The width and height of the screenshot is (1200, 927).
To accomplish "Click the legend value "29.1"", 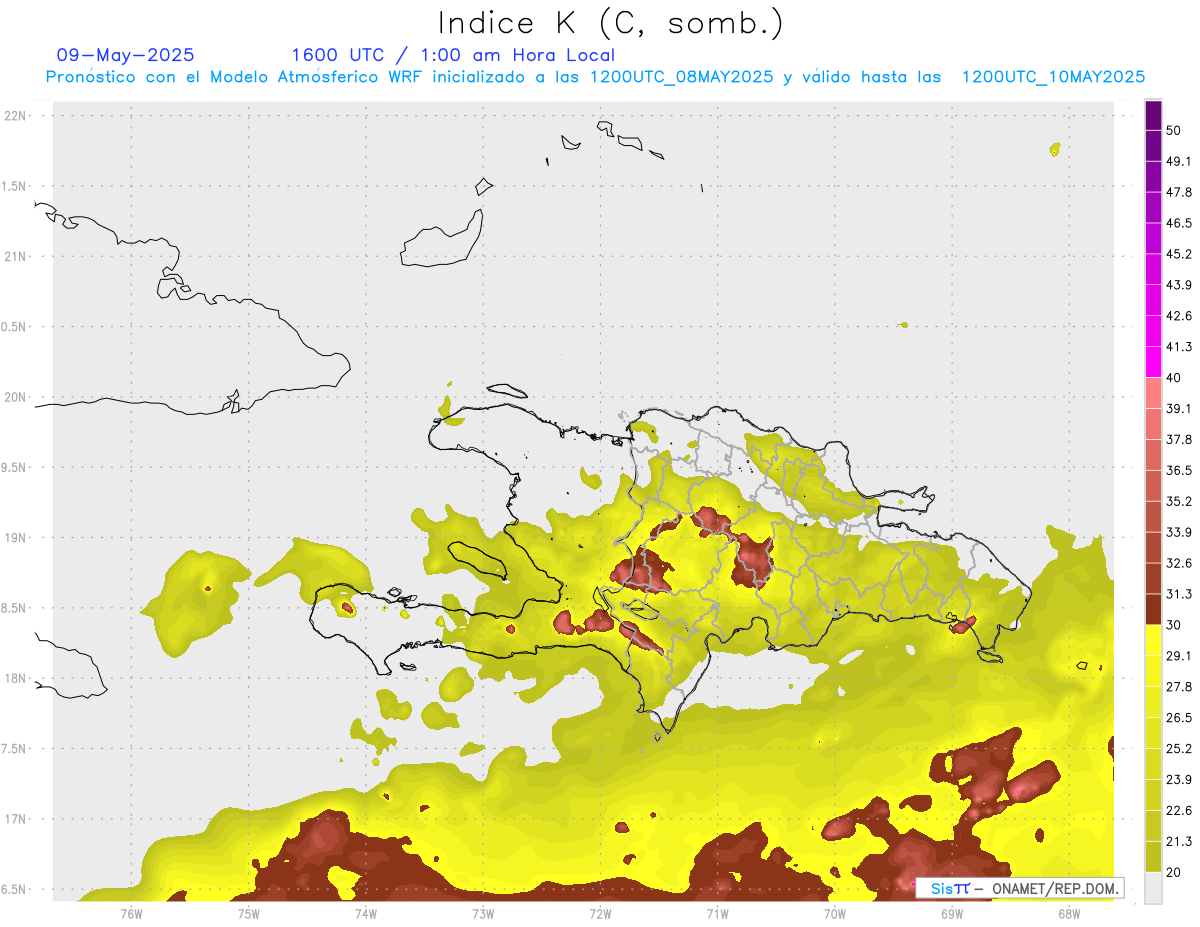I will click(1180, 656).
